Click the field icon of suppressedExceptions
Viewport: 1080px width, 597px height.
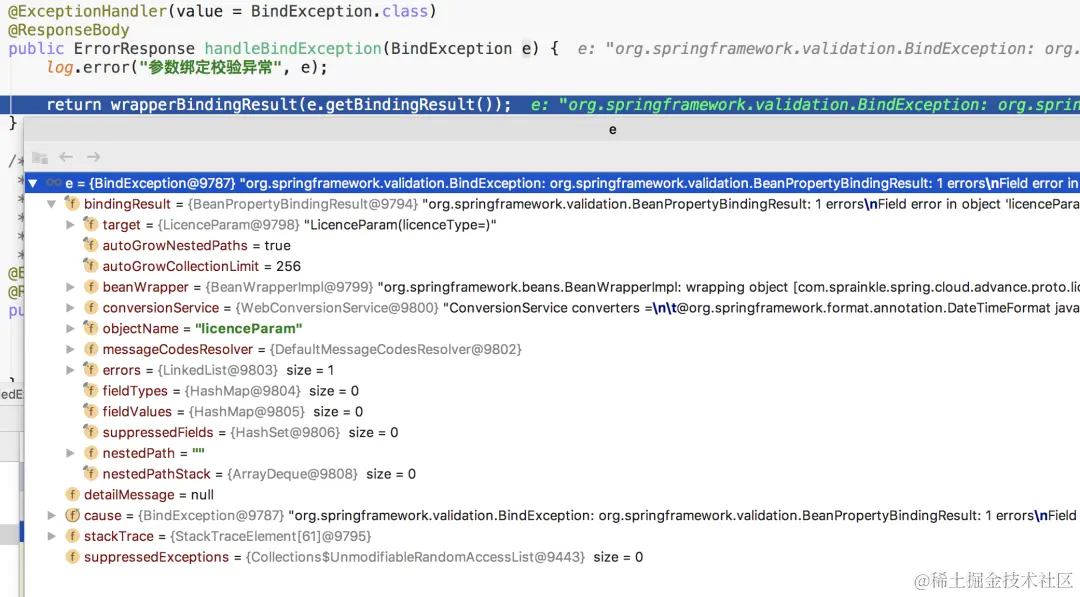pyautogui.click(x=72, y=556)
